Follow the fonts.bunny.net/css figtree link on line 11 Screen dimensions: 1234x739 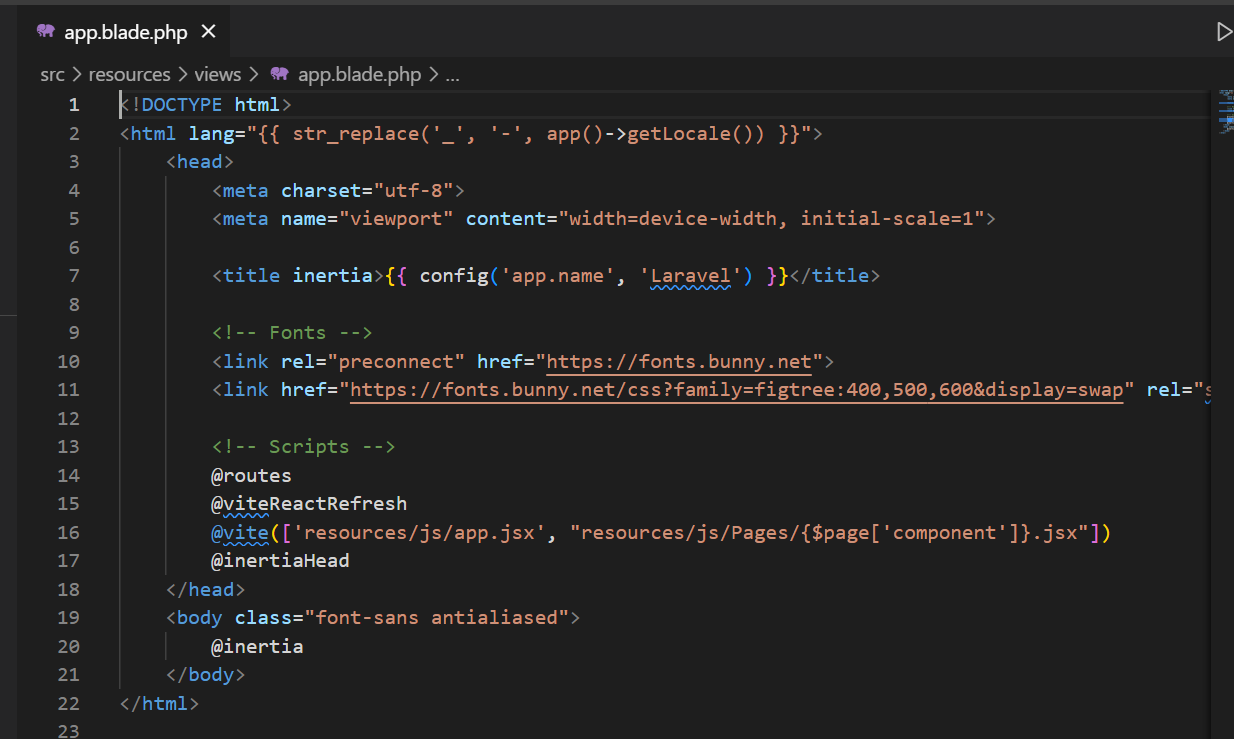(737, 390)
